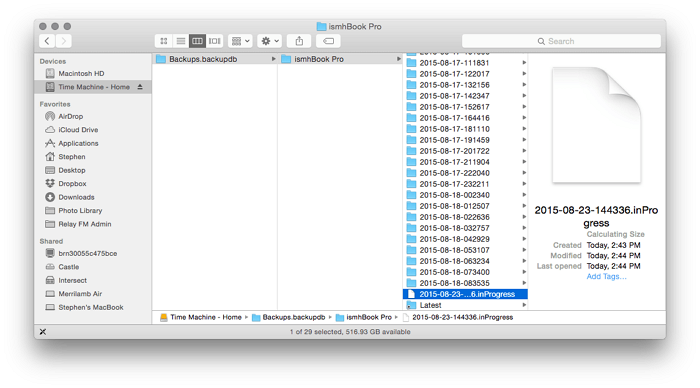The image size is (700, 388).
Task: Select backup folder 2015-08-17-191459
Action: pos(465,140)
